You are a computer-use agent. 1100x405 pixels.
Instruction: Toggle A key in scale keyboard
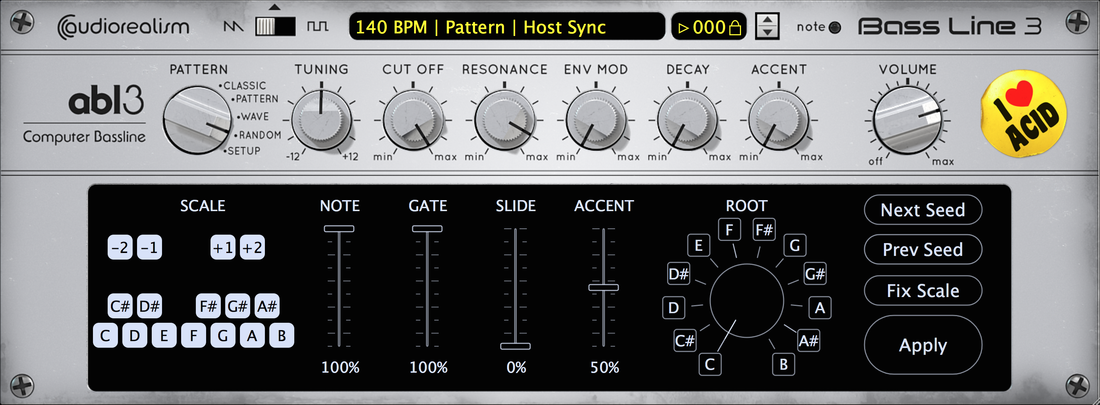click(253, 336)
